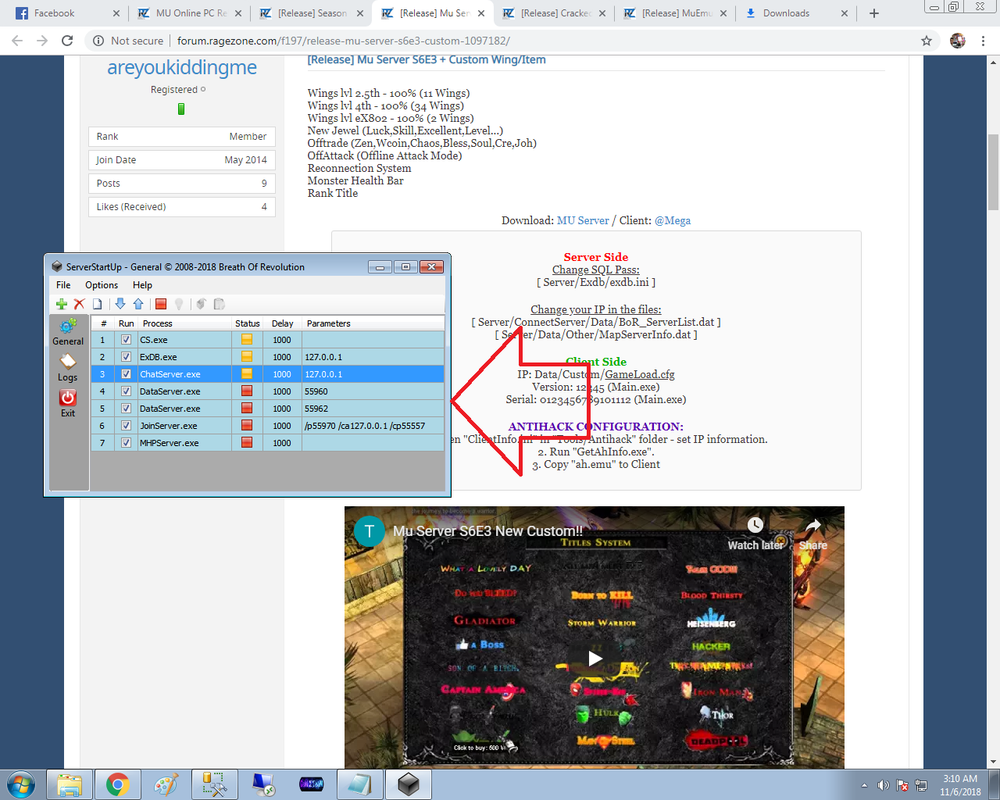1000x800 pixels.
Task: Switch to the Downloads tab
Action: [795, 13]
